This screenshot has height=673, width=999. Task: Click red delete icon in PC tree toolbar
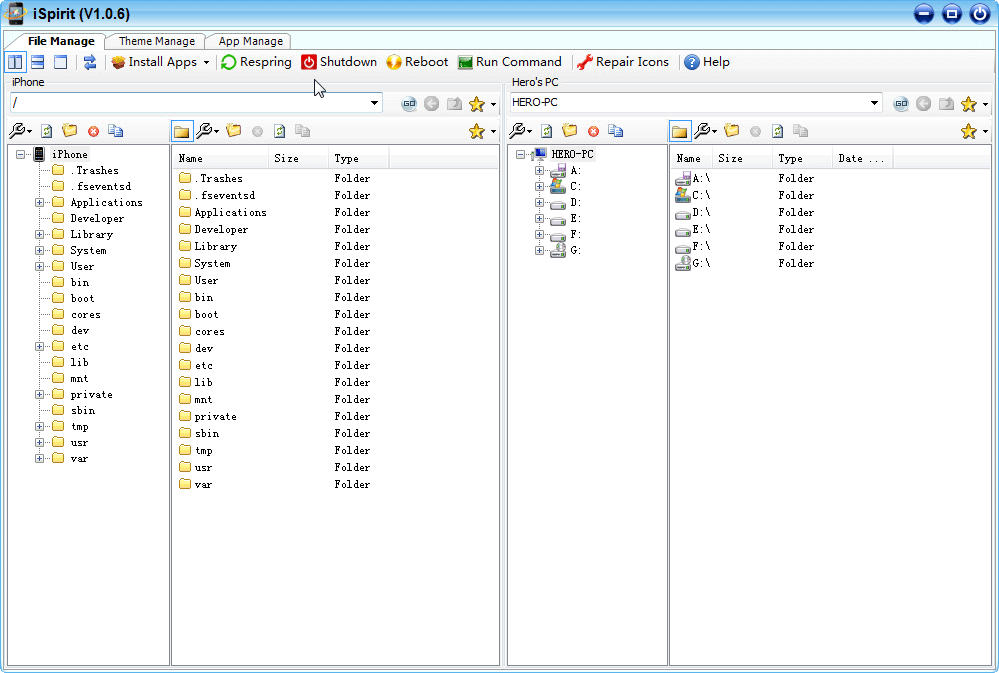point(594,131)
